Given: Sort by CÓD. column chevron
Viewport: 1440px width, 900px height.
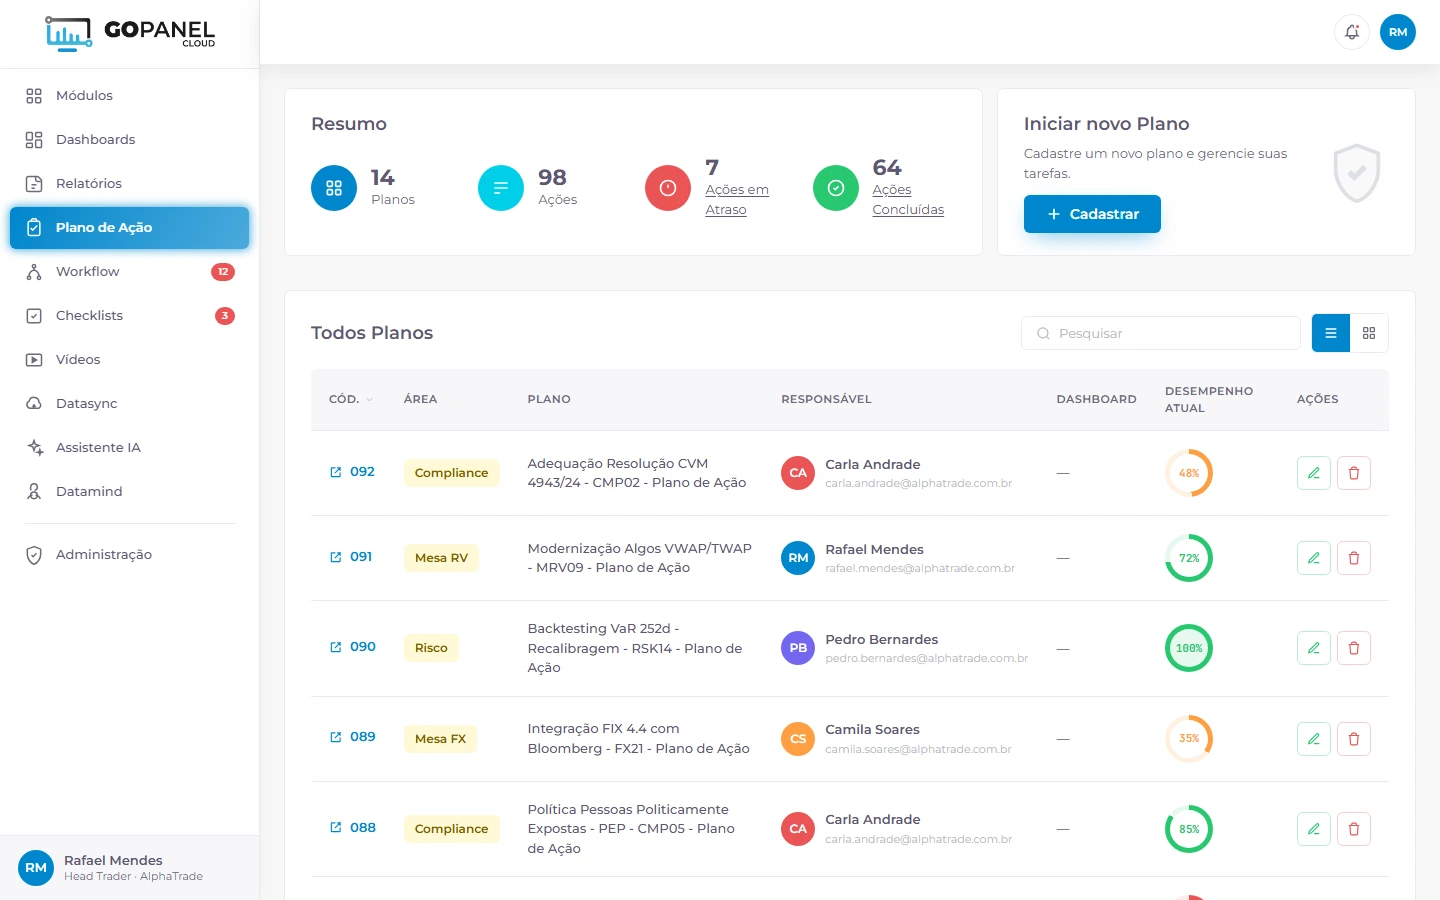Looking at the screenshot, I should pyautogui.click(x=369, y=399).
